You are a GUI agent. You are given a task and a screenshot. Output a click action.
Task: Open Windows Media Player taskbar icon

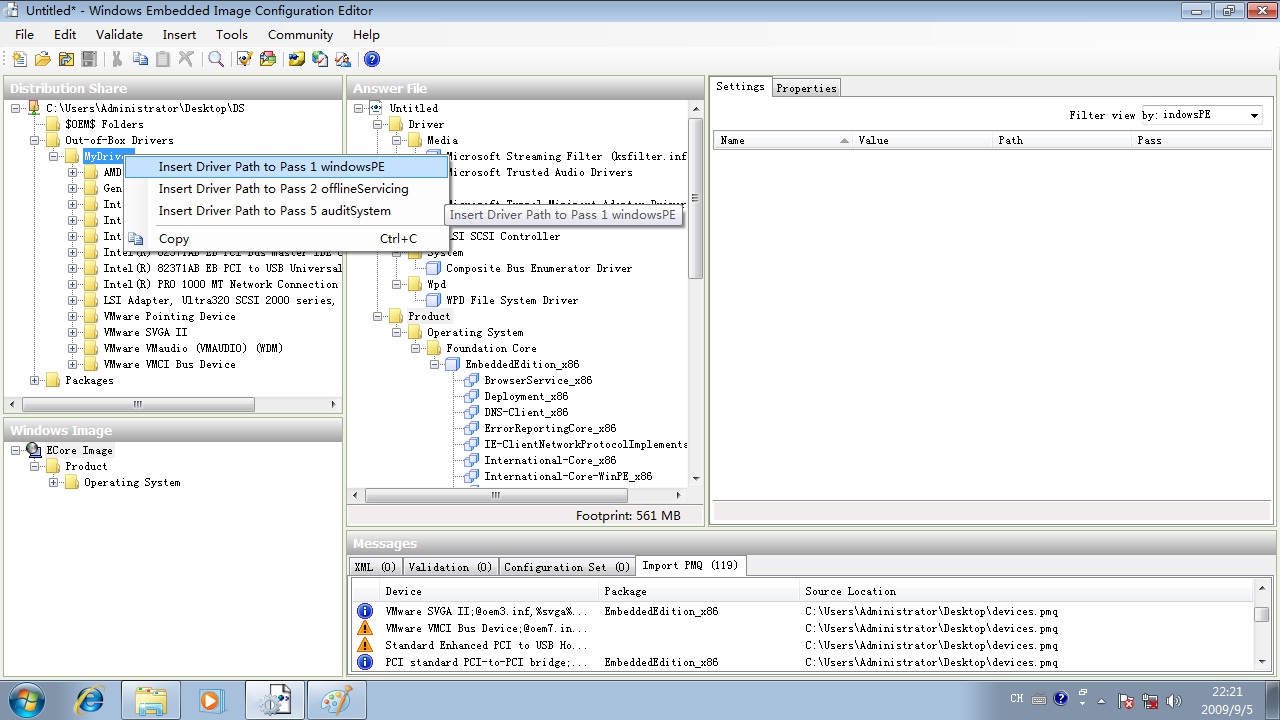pos(211,699)
